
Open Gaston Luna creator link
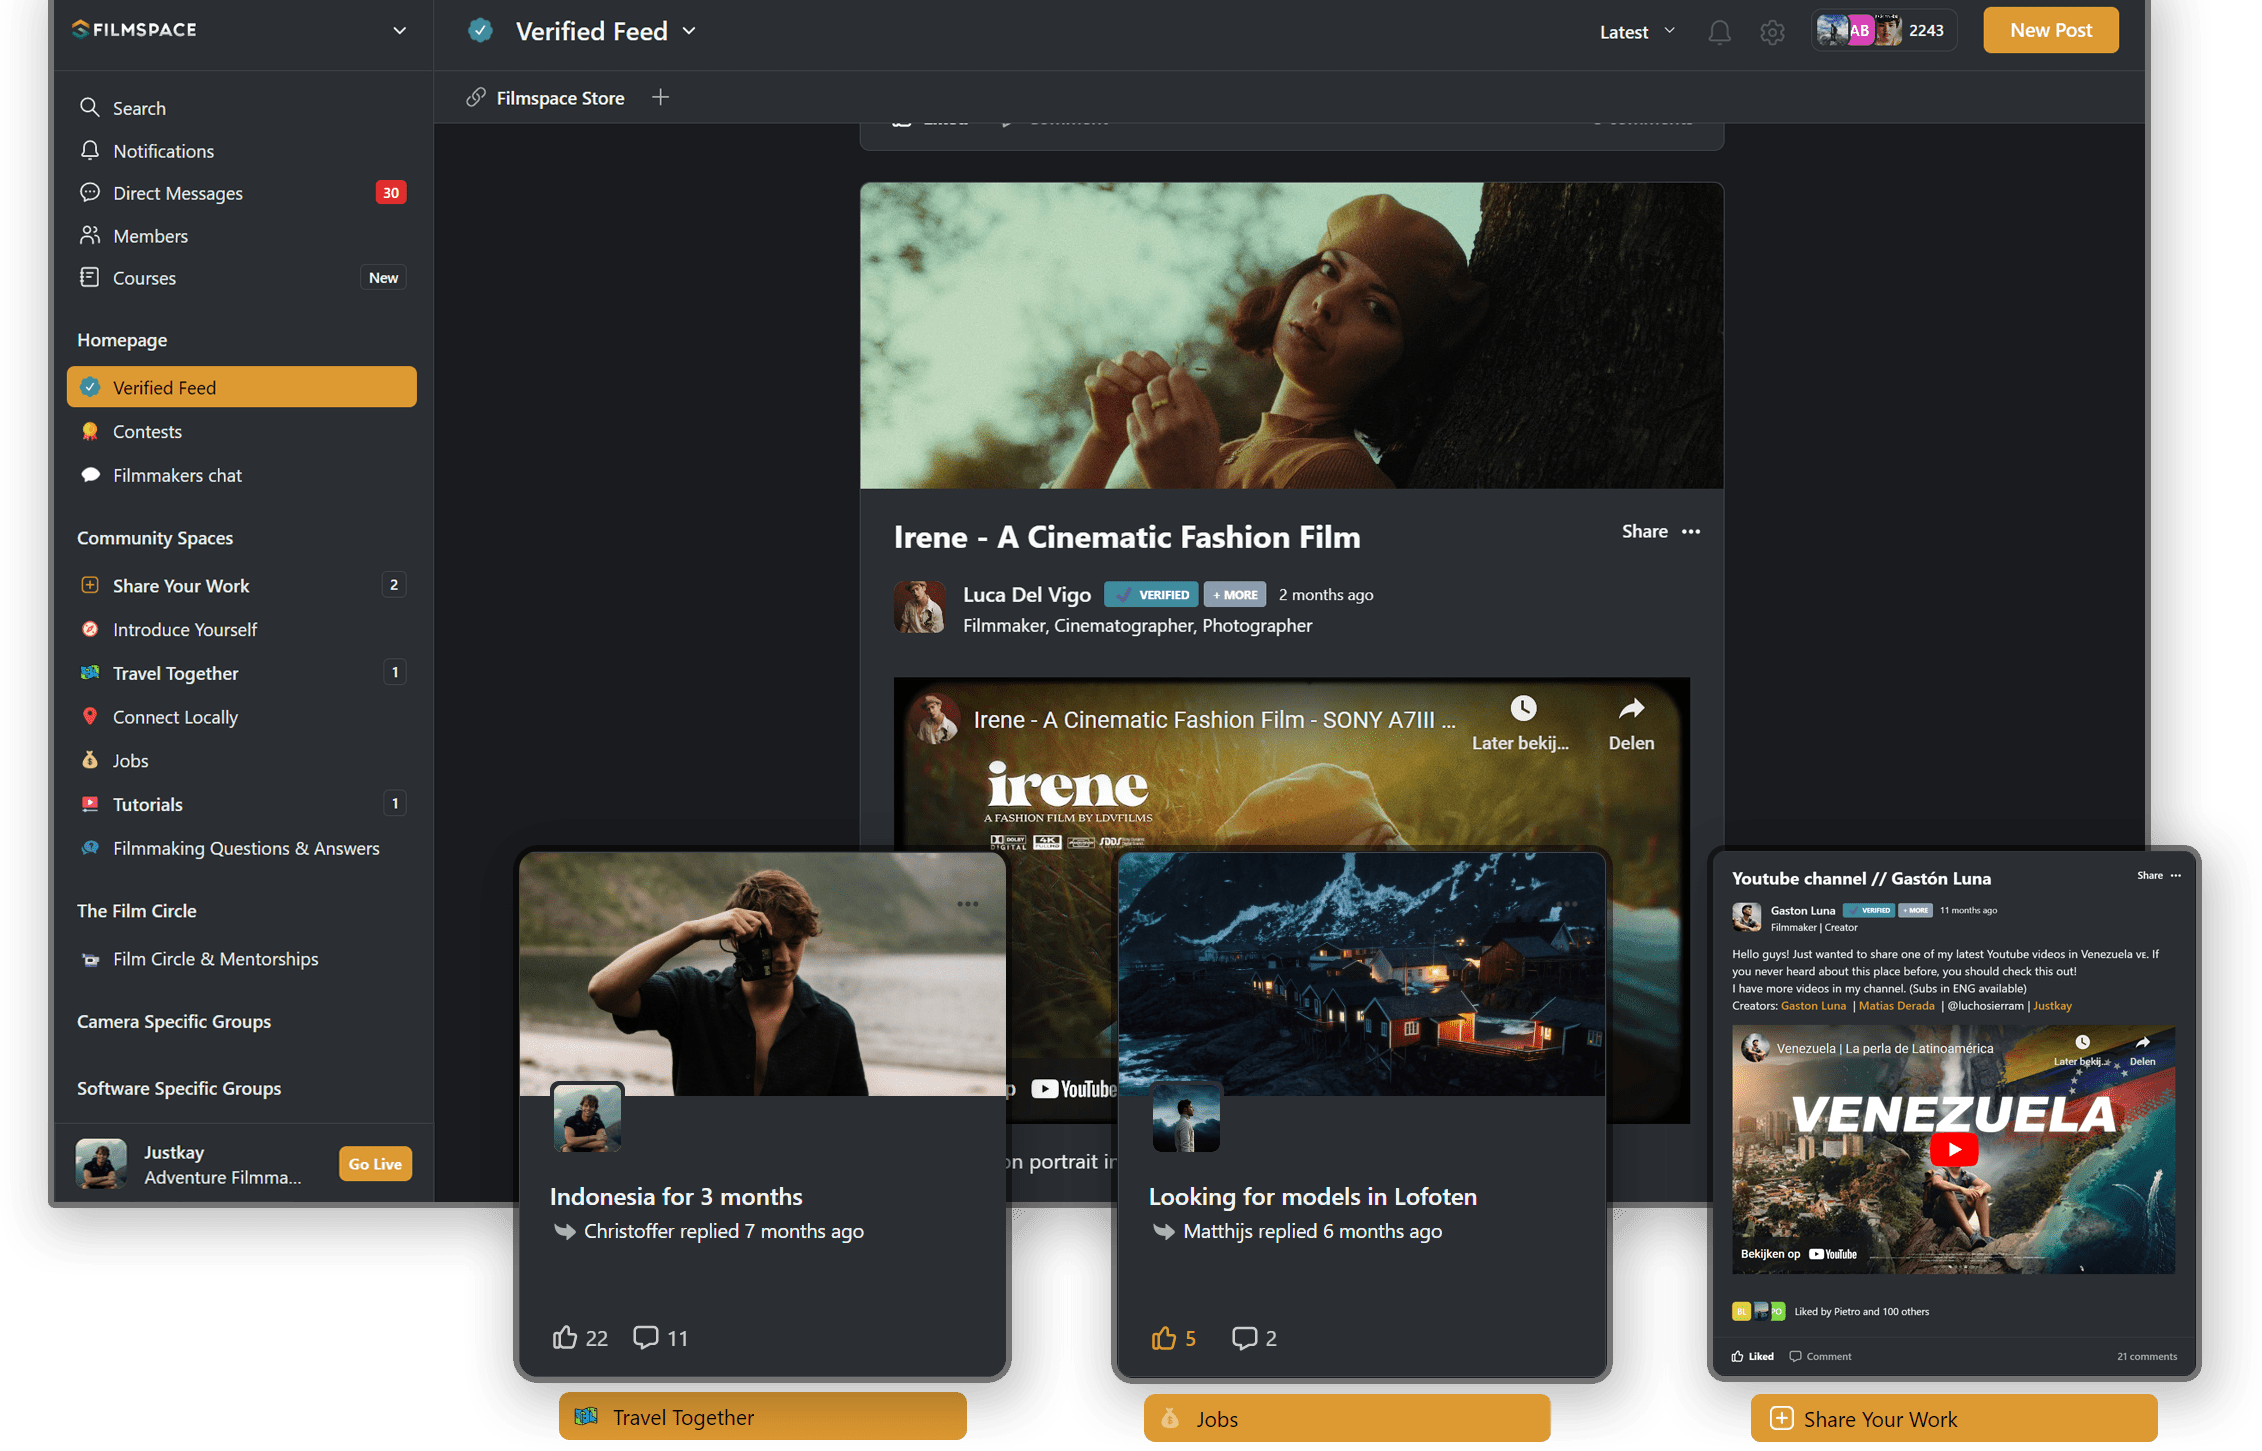1812,1006
